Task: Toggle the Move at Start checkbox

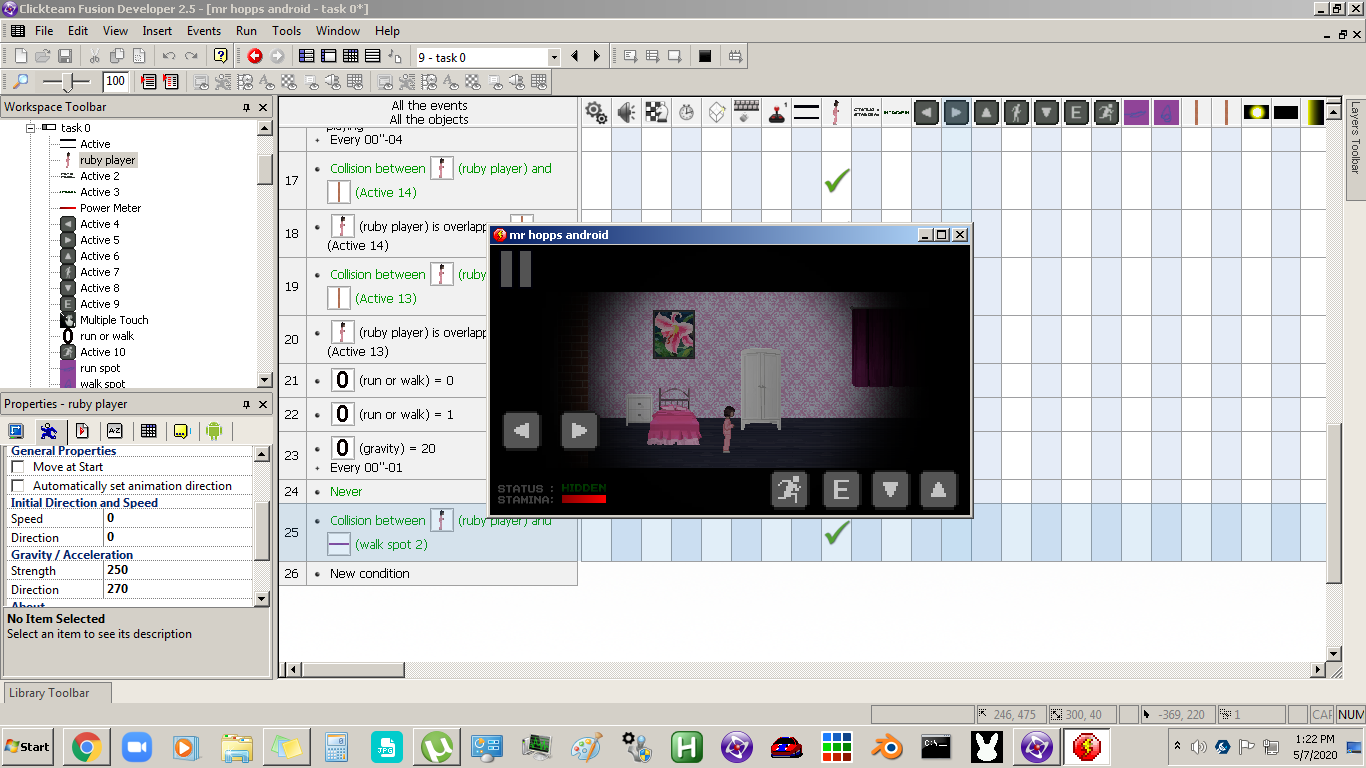Action: (x=18, y=467)
